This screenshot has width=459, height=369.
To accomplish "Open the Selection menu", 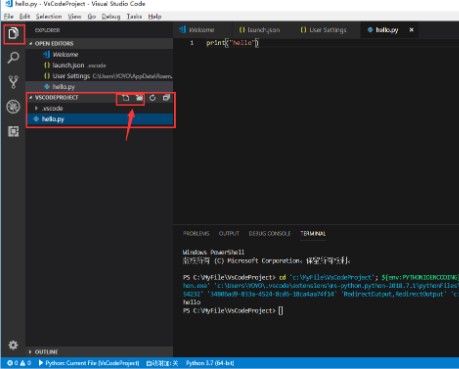I will [49, 16].
